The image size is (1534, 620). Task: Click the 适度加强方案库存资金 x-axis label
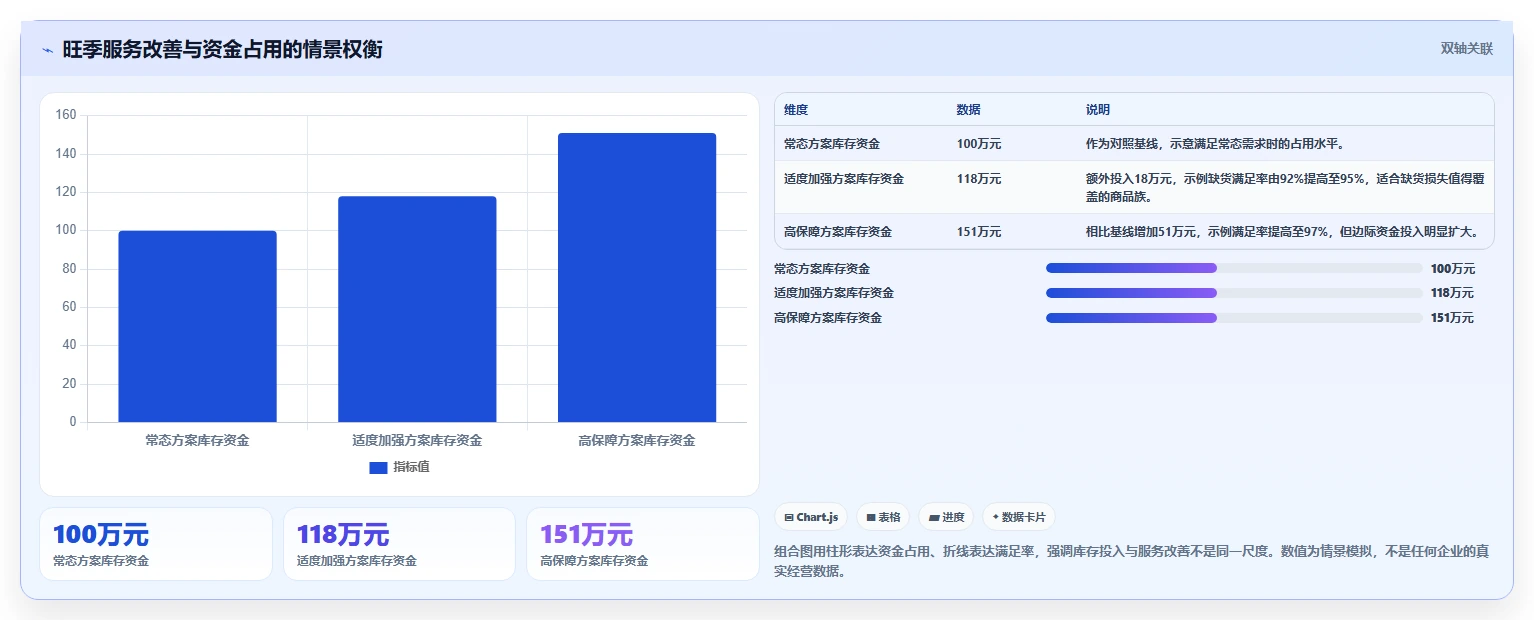click(417, 440)
